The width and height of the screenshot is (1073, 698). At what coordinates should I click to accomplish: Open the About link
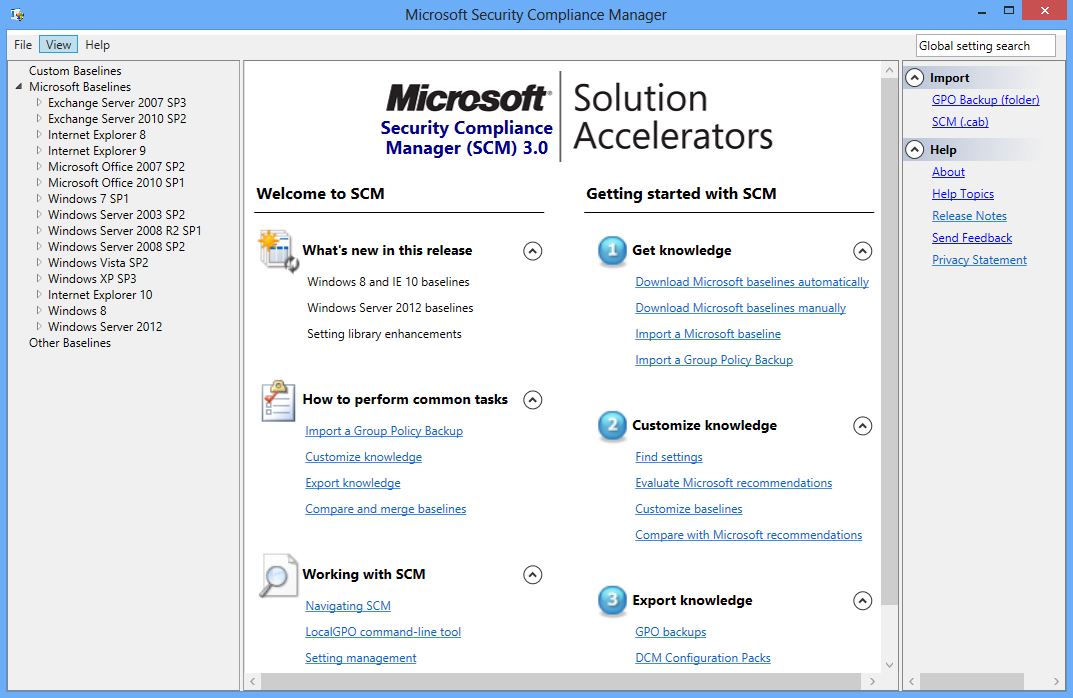point(948,172)
